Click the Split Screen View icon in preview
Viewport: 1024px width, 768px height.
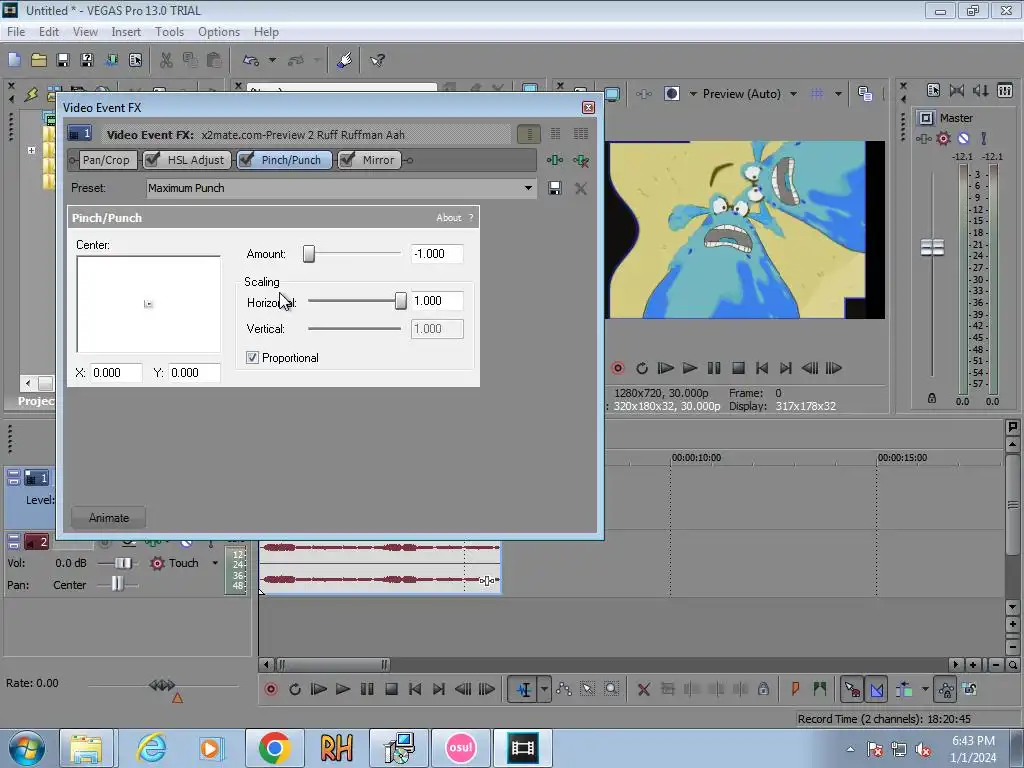tap(672, 94)
